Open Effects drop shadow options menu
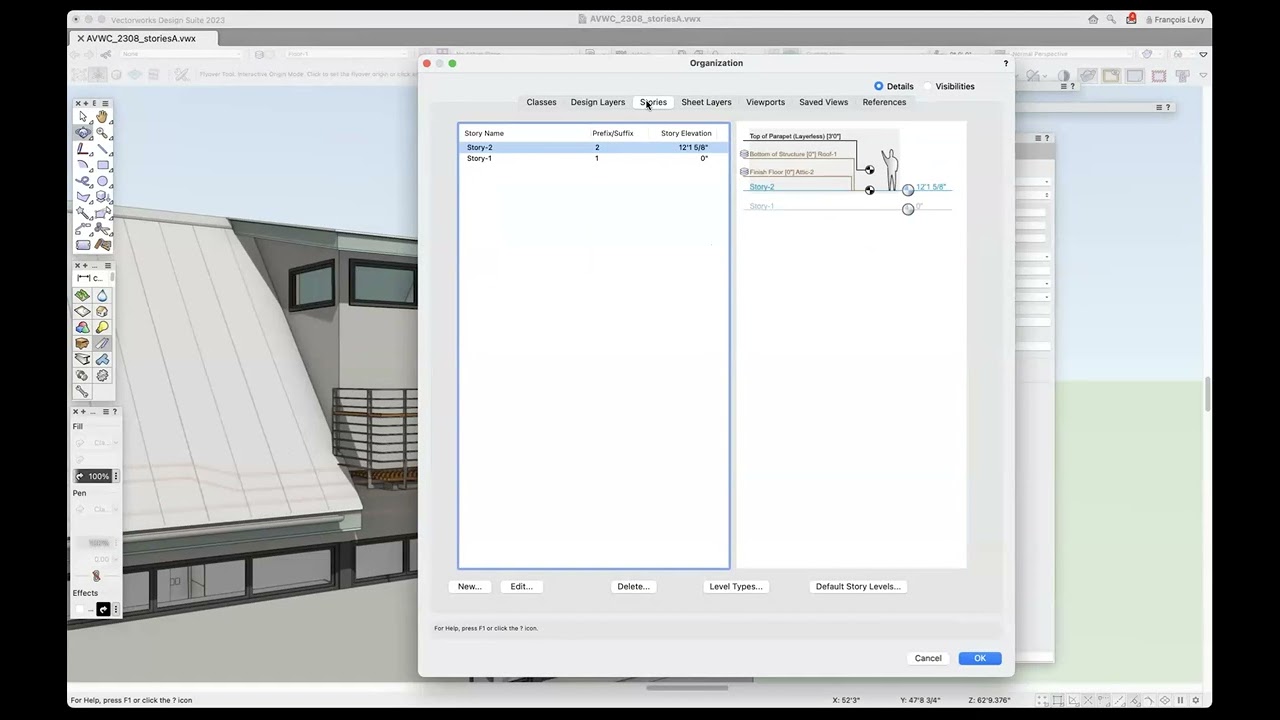 click(115, 609)
